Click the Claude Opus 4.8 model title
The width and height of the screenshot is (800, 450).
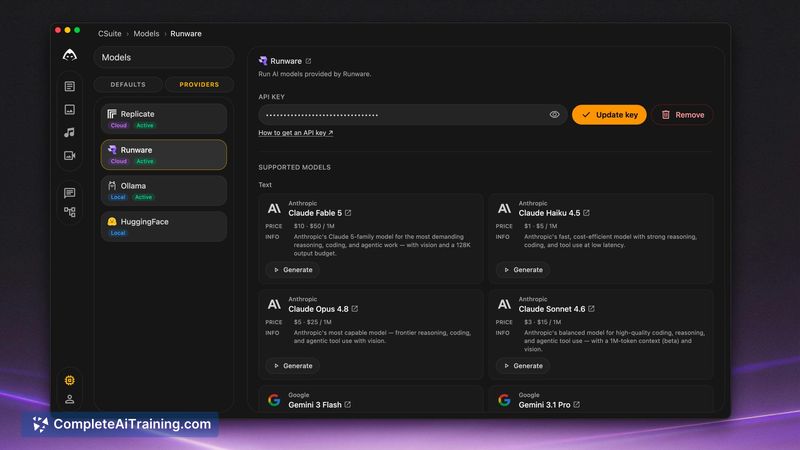pyautogui.click(x=318, y=309)
